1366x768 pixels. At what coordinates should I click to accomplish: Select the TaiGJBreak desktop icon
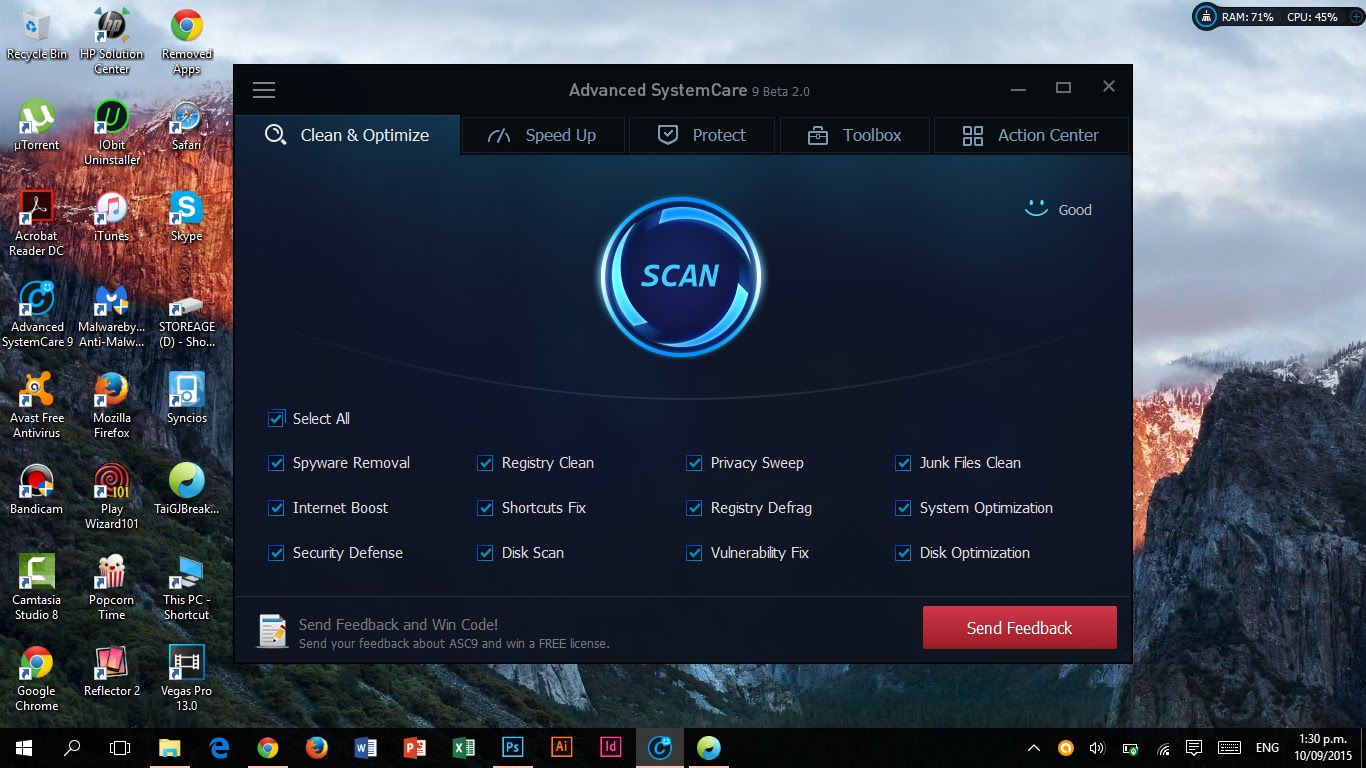point(187,489)
